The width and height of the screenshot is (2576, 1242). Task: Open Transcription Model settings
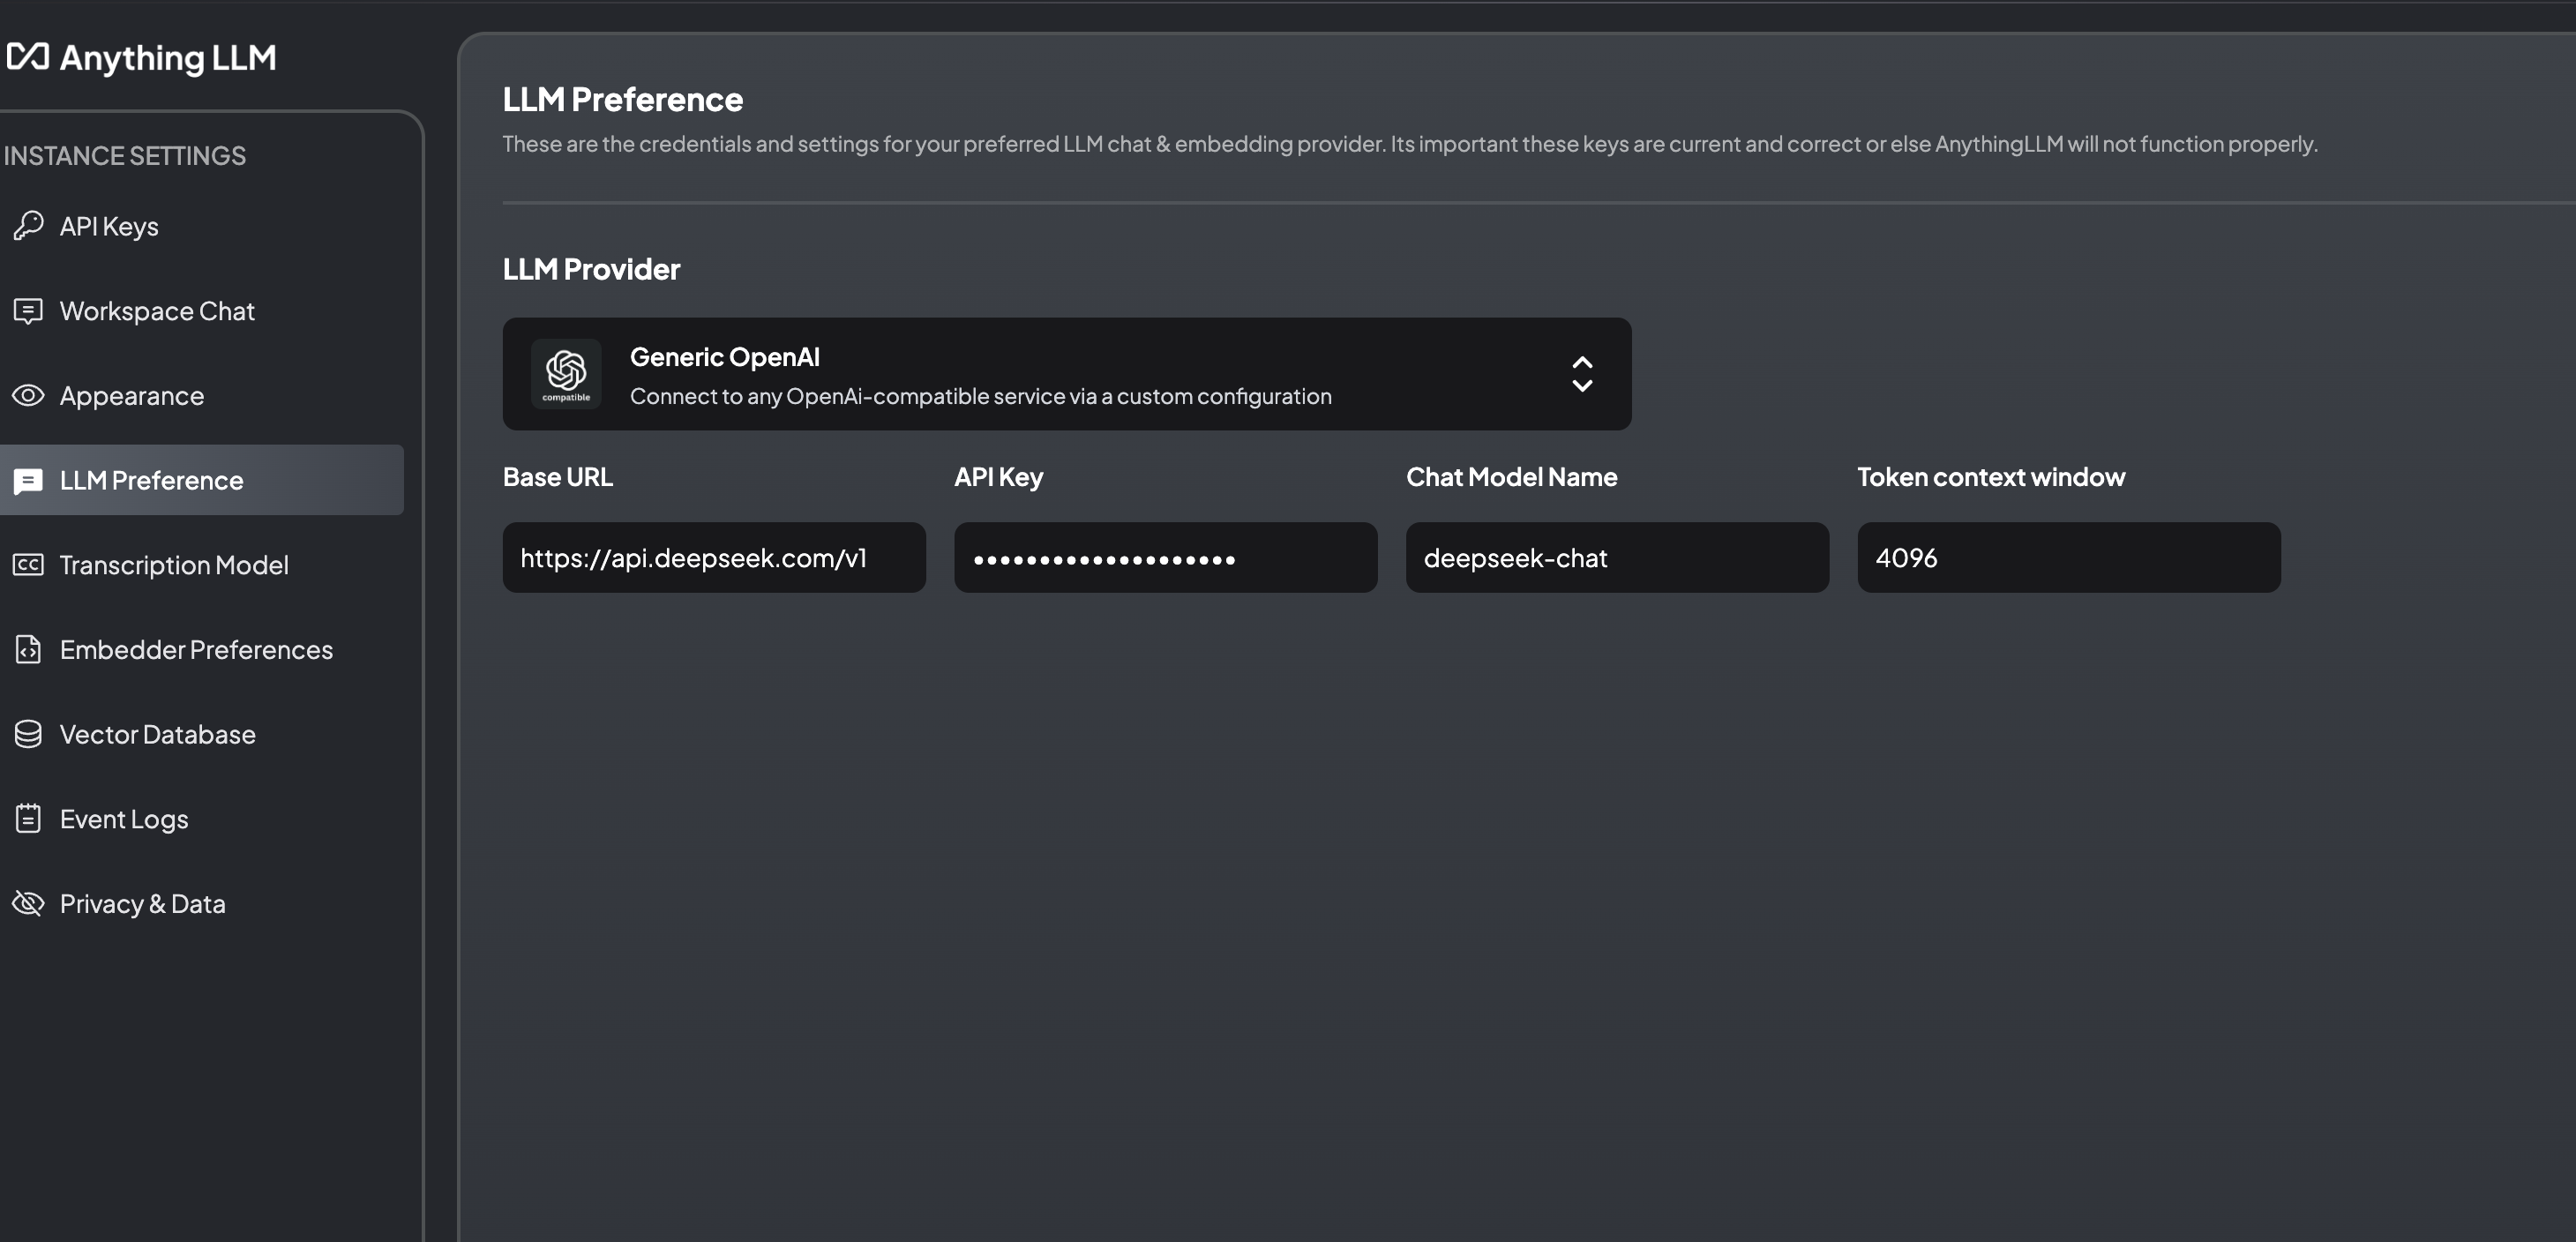tap(202, 565)
